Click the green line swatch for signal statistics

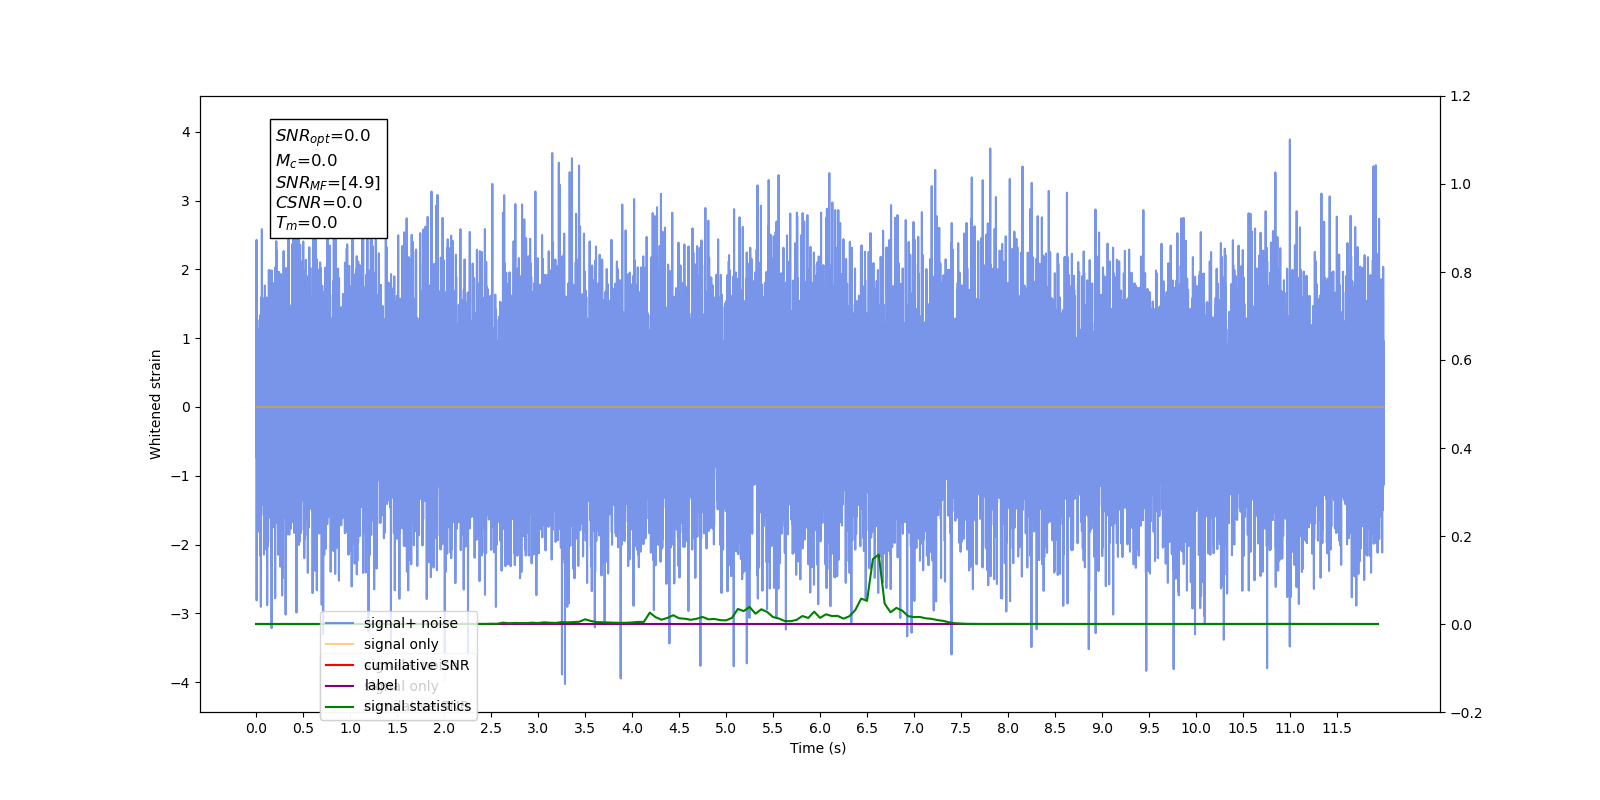(x=340, y=707)
